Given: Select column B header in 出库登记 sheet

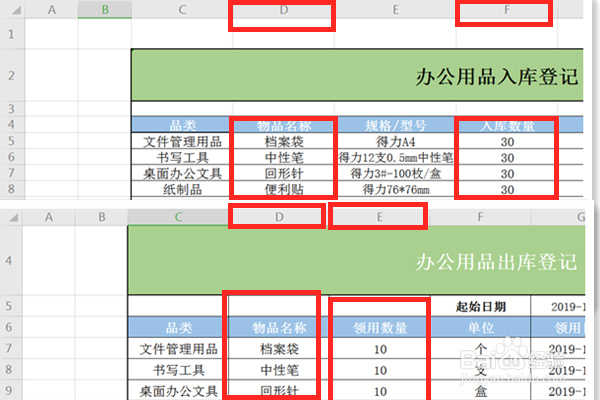Looking at the screenshot, I should pos(101,217).
